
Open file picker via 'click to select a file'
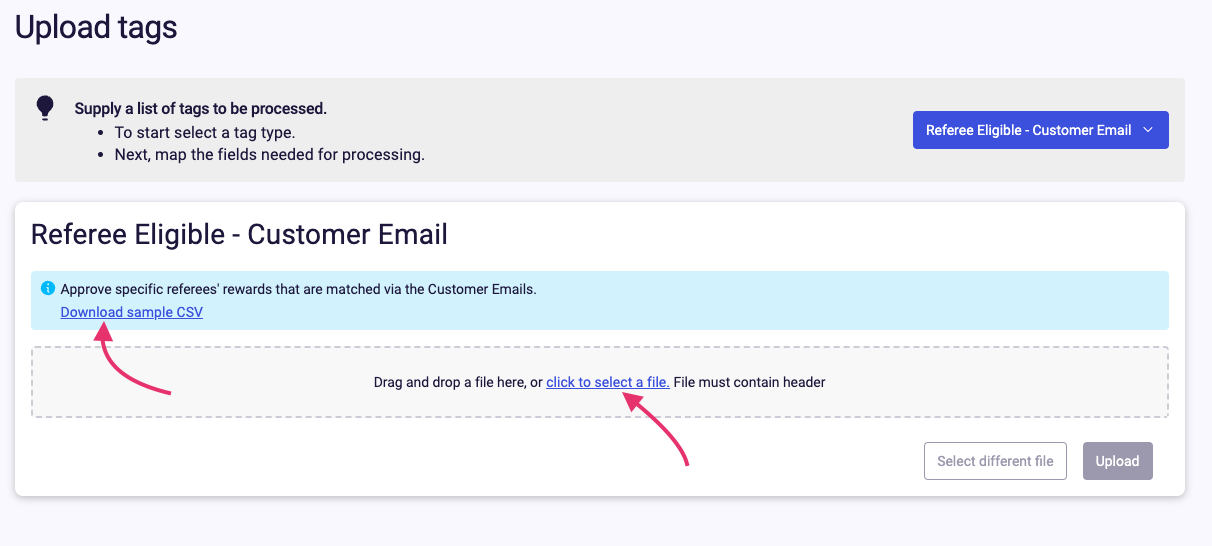point(608,382)
